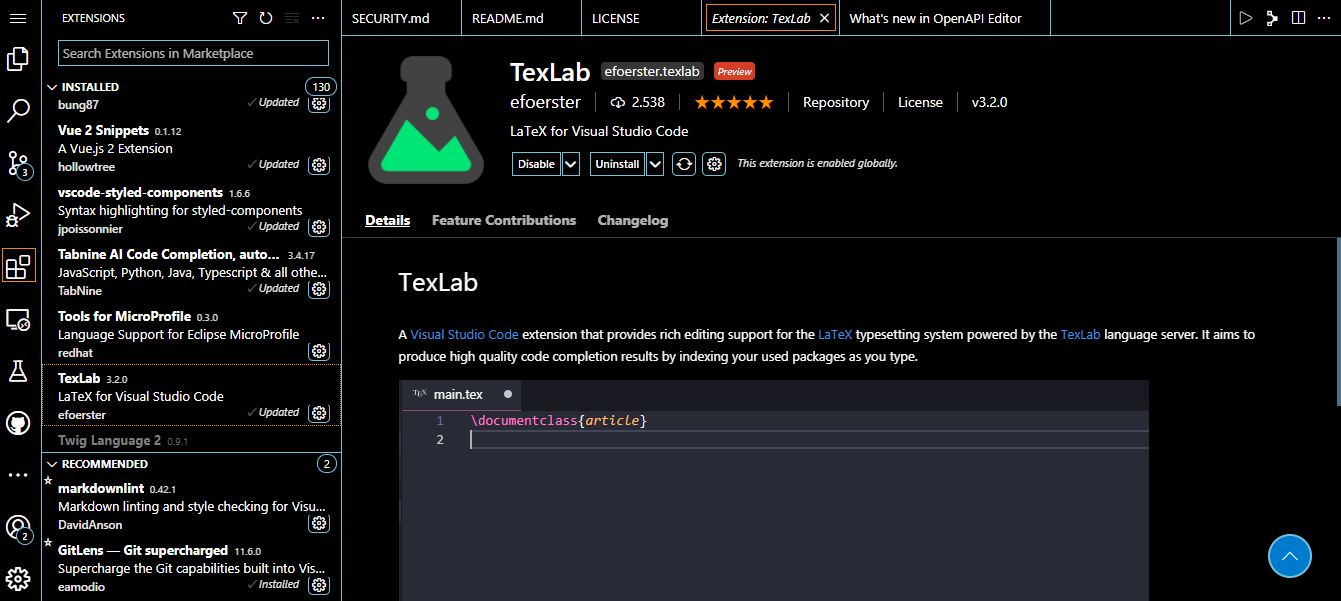1341x601 pixels.
Task: Open the Disable button dropdown arrow
Action: click(x=571, y=164)
